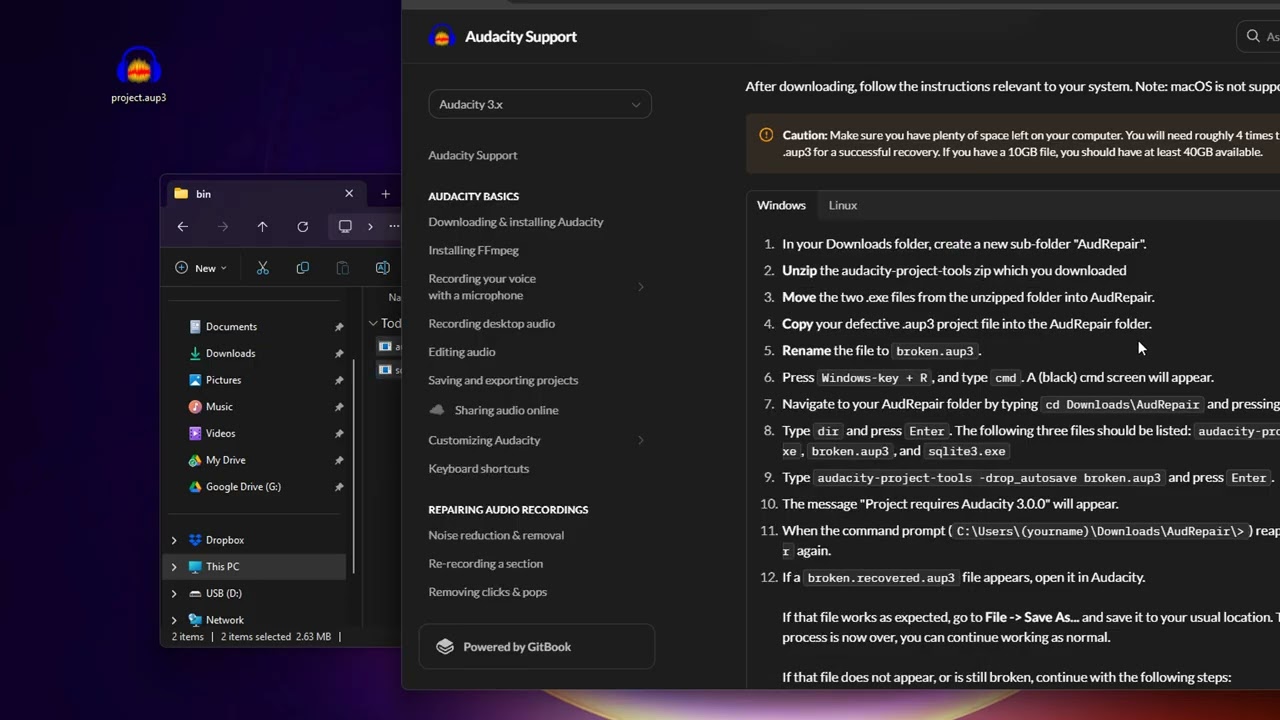Switch to the Linux instructions tab
This screenshot has height=720, width=1280.
(x=843, y=205)
